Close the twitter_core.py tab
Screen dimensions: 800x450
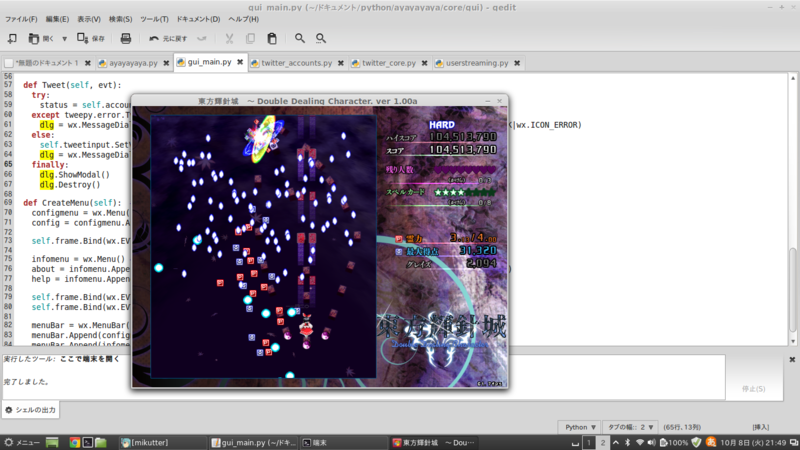424,63
